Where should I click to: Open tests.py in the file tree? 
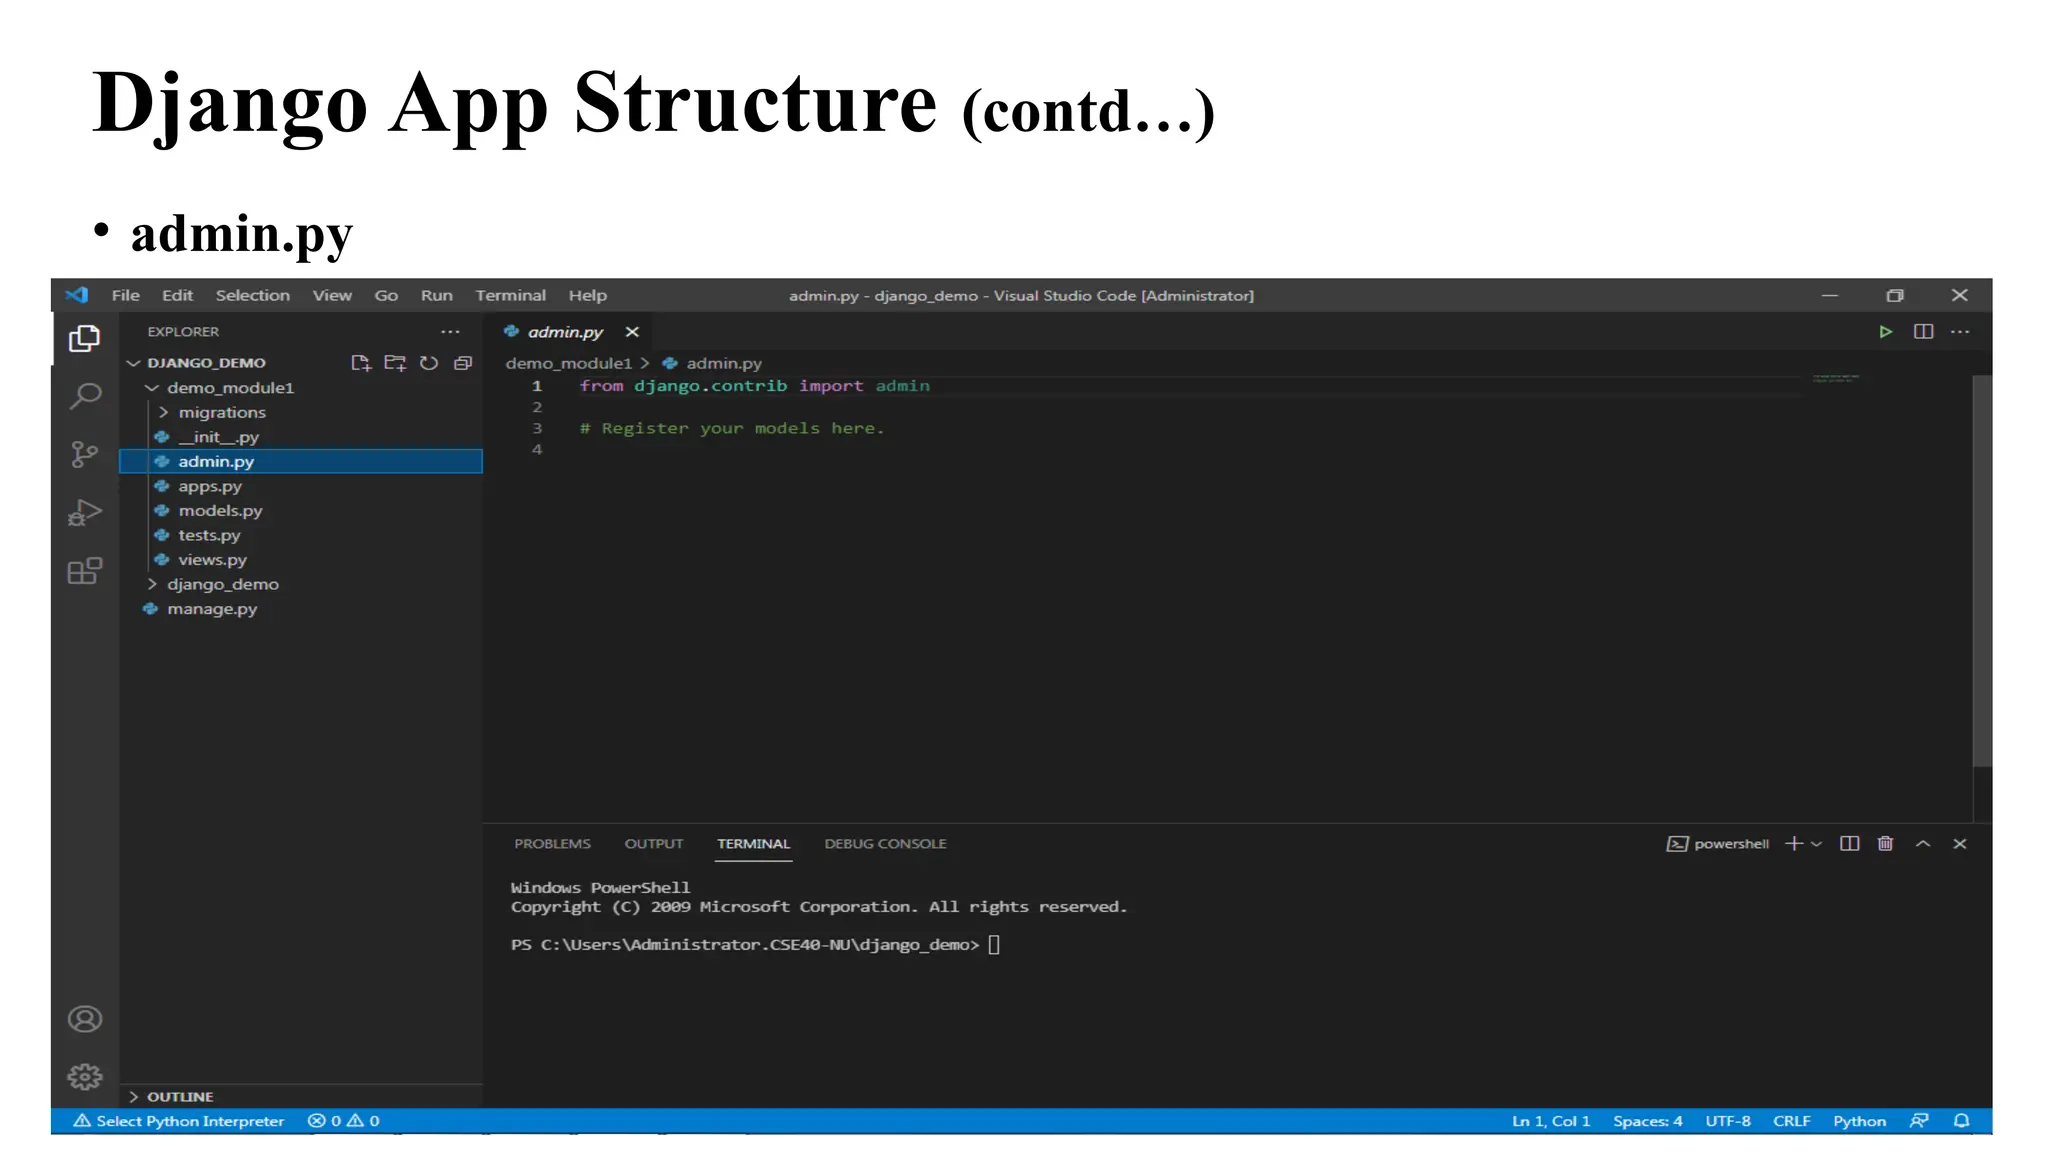coord(209,535)
